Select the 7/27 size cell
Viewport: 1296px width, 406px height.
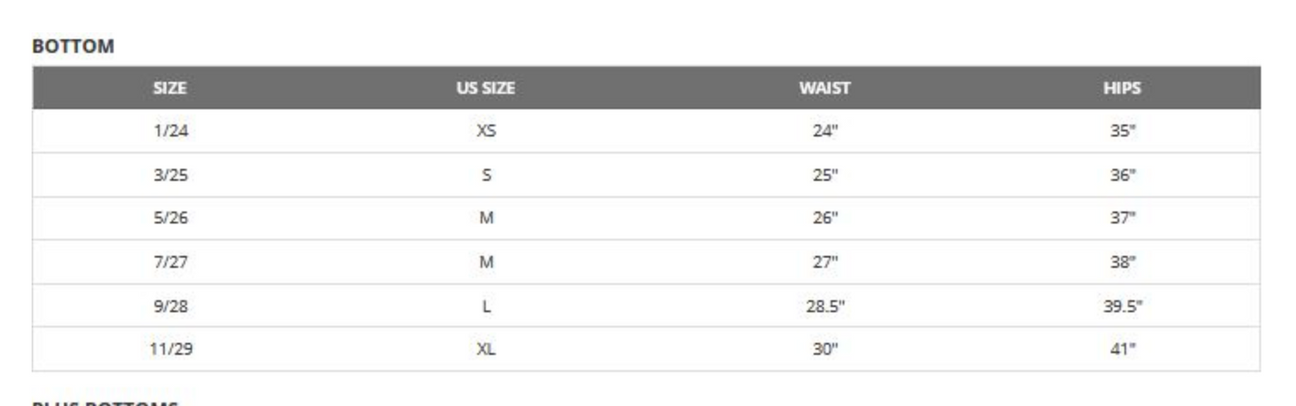(171, 262)
